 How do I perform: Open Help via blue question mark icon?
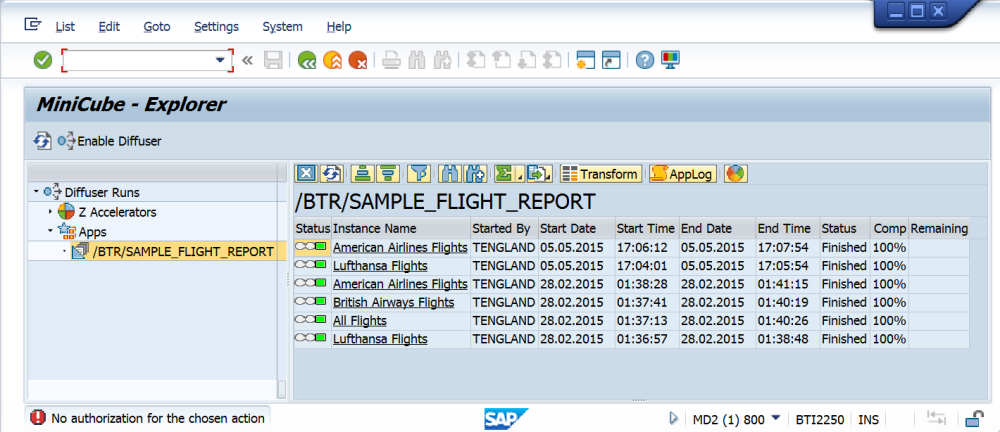click(645, 60)
